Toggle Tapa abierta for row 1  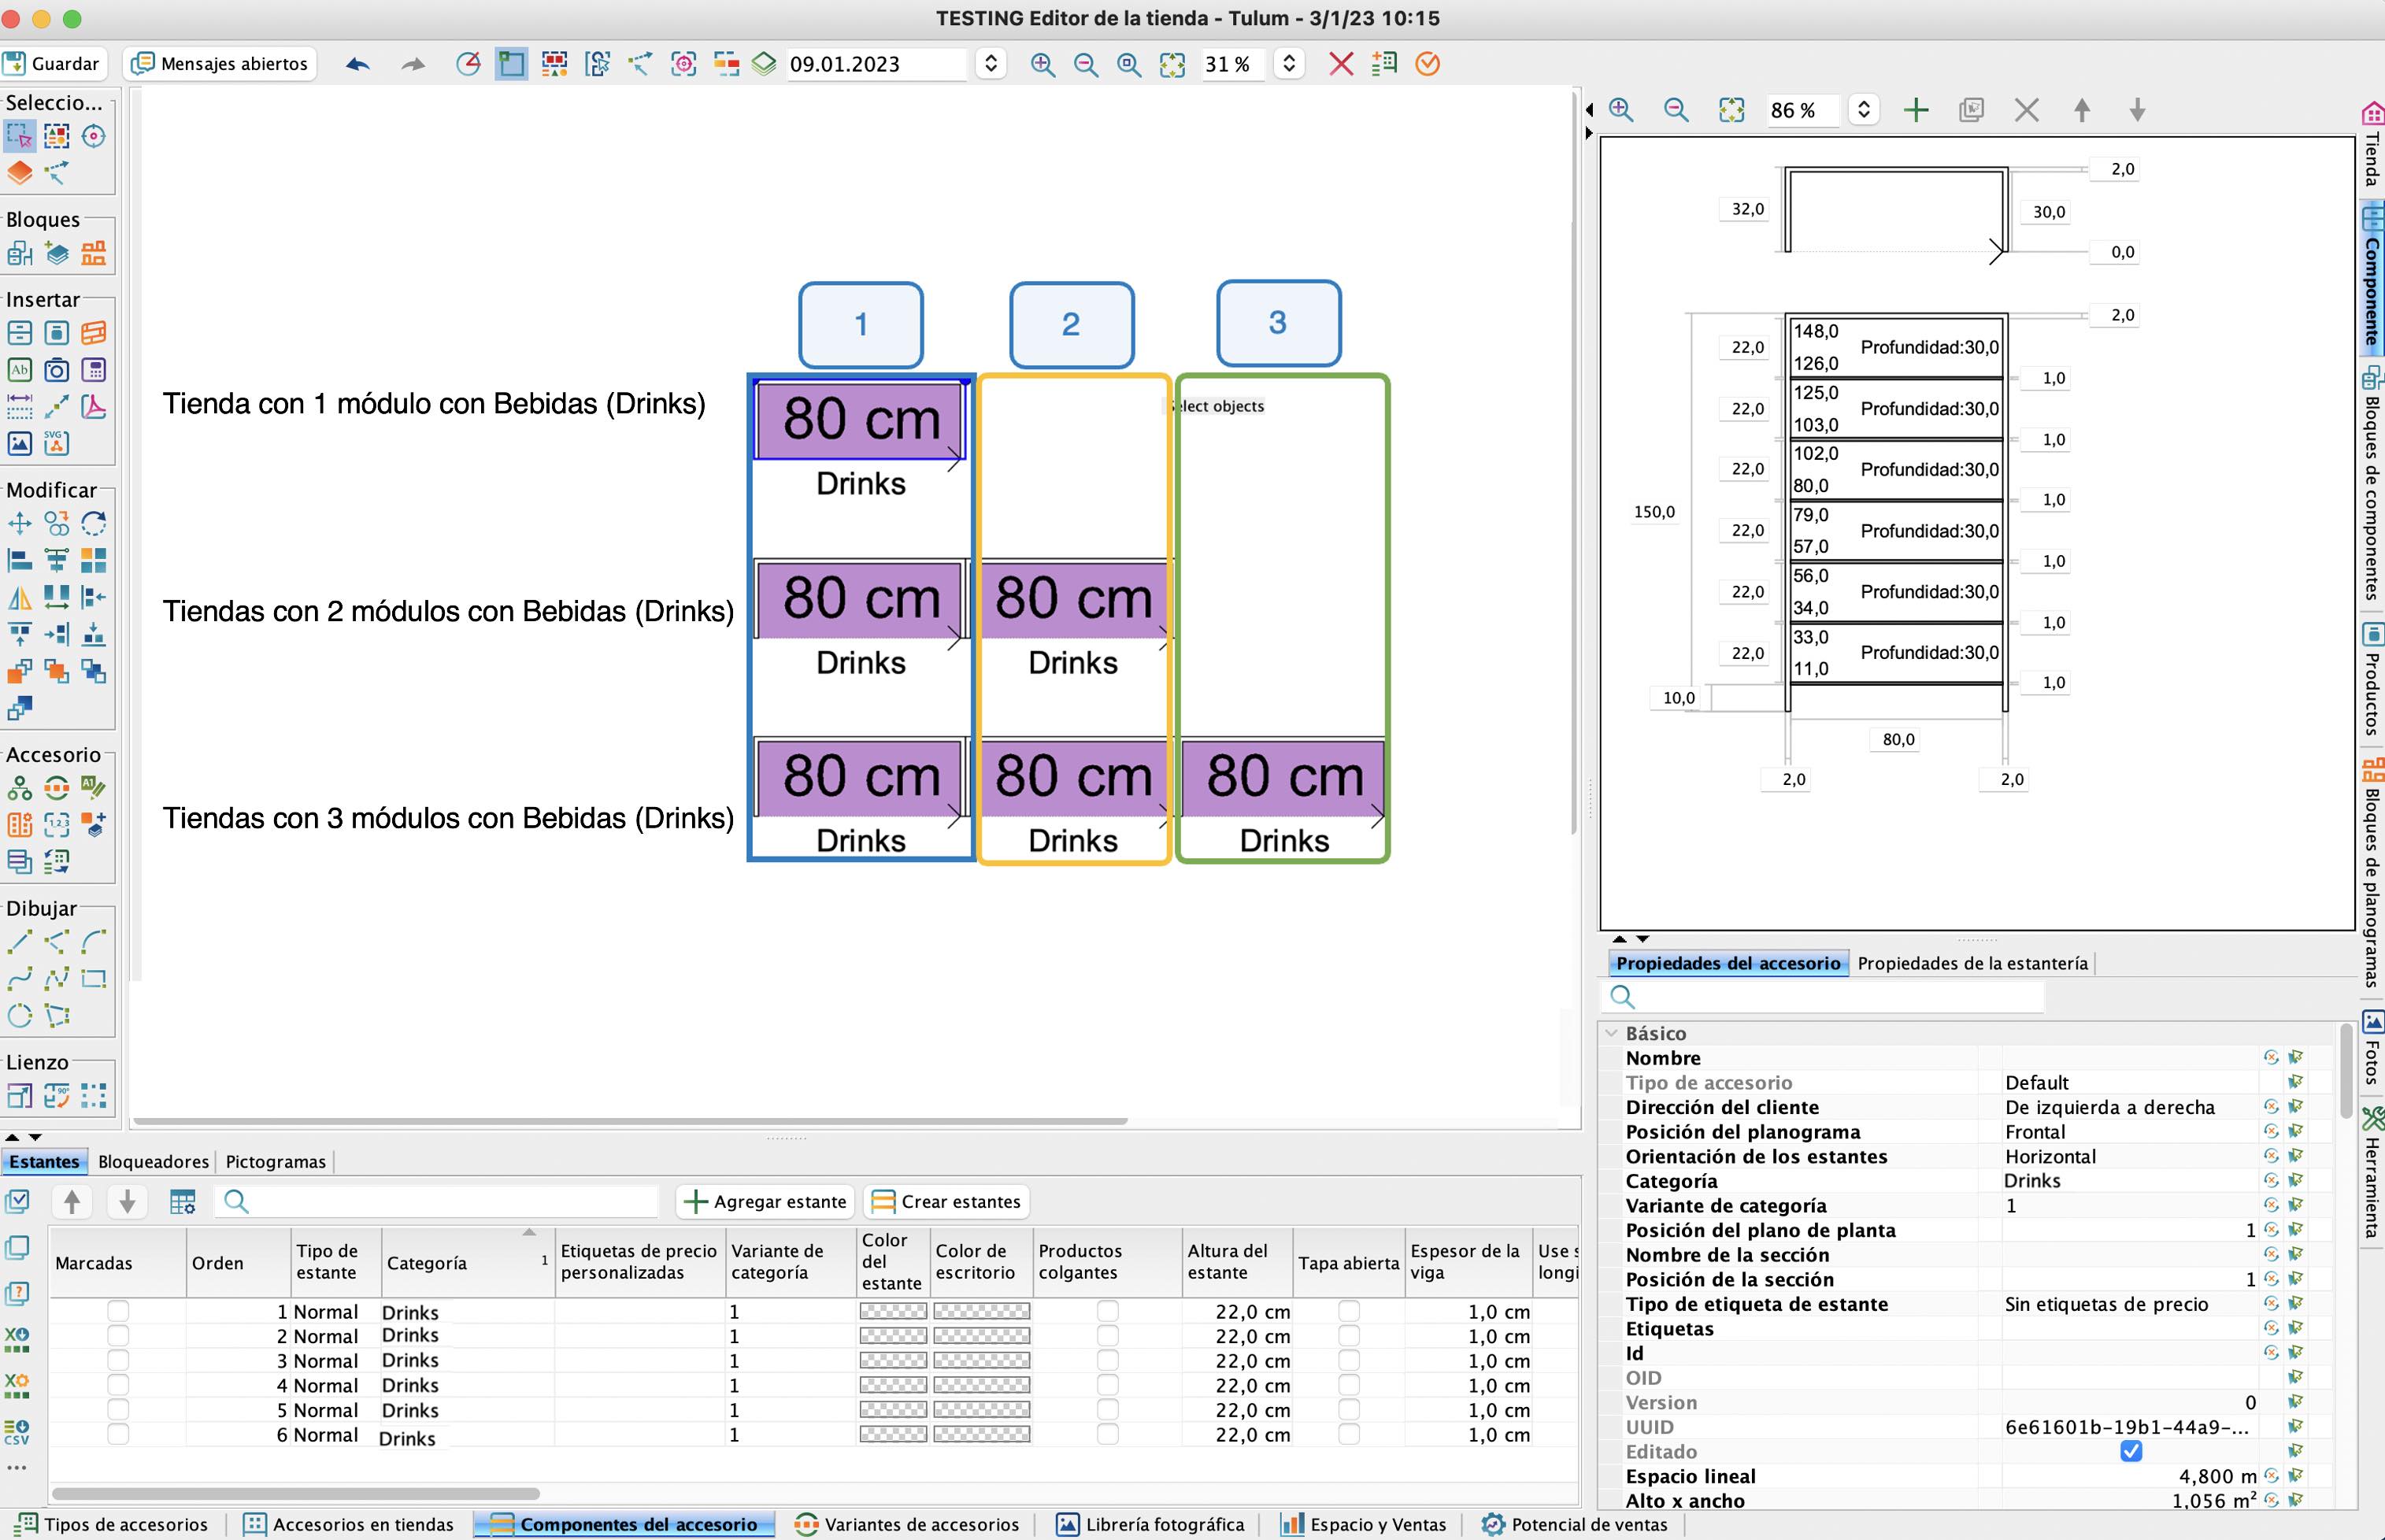(x=1348, y=1311)
